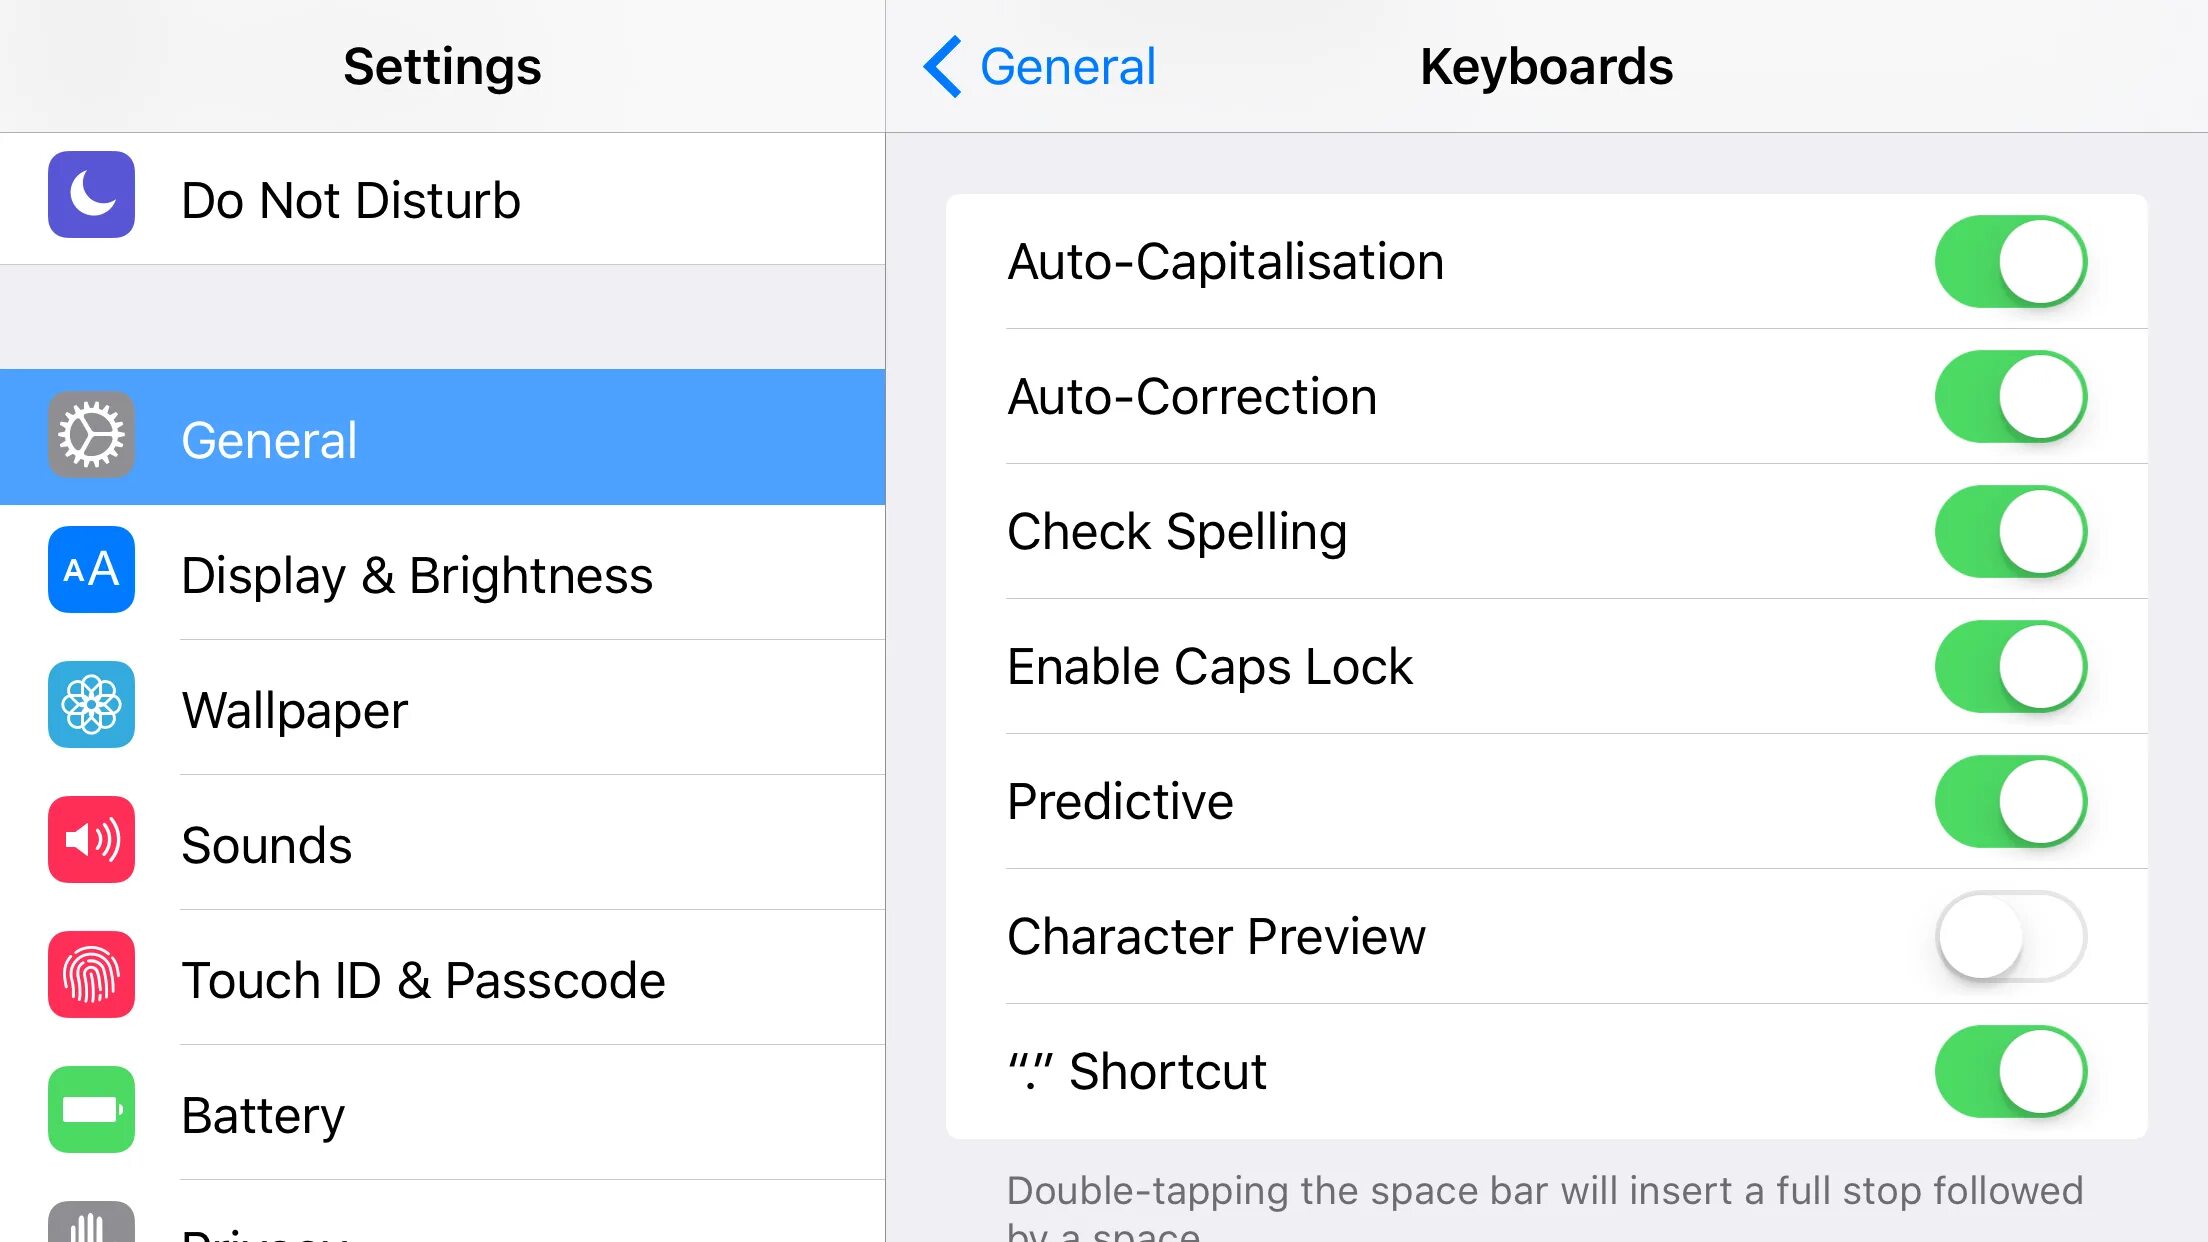This screenshot has width=2208, height=1242.
Task: Open Battery settings
Action: click(441, 1115)
